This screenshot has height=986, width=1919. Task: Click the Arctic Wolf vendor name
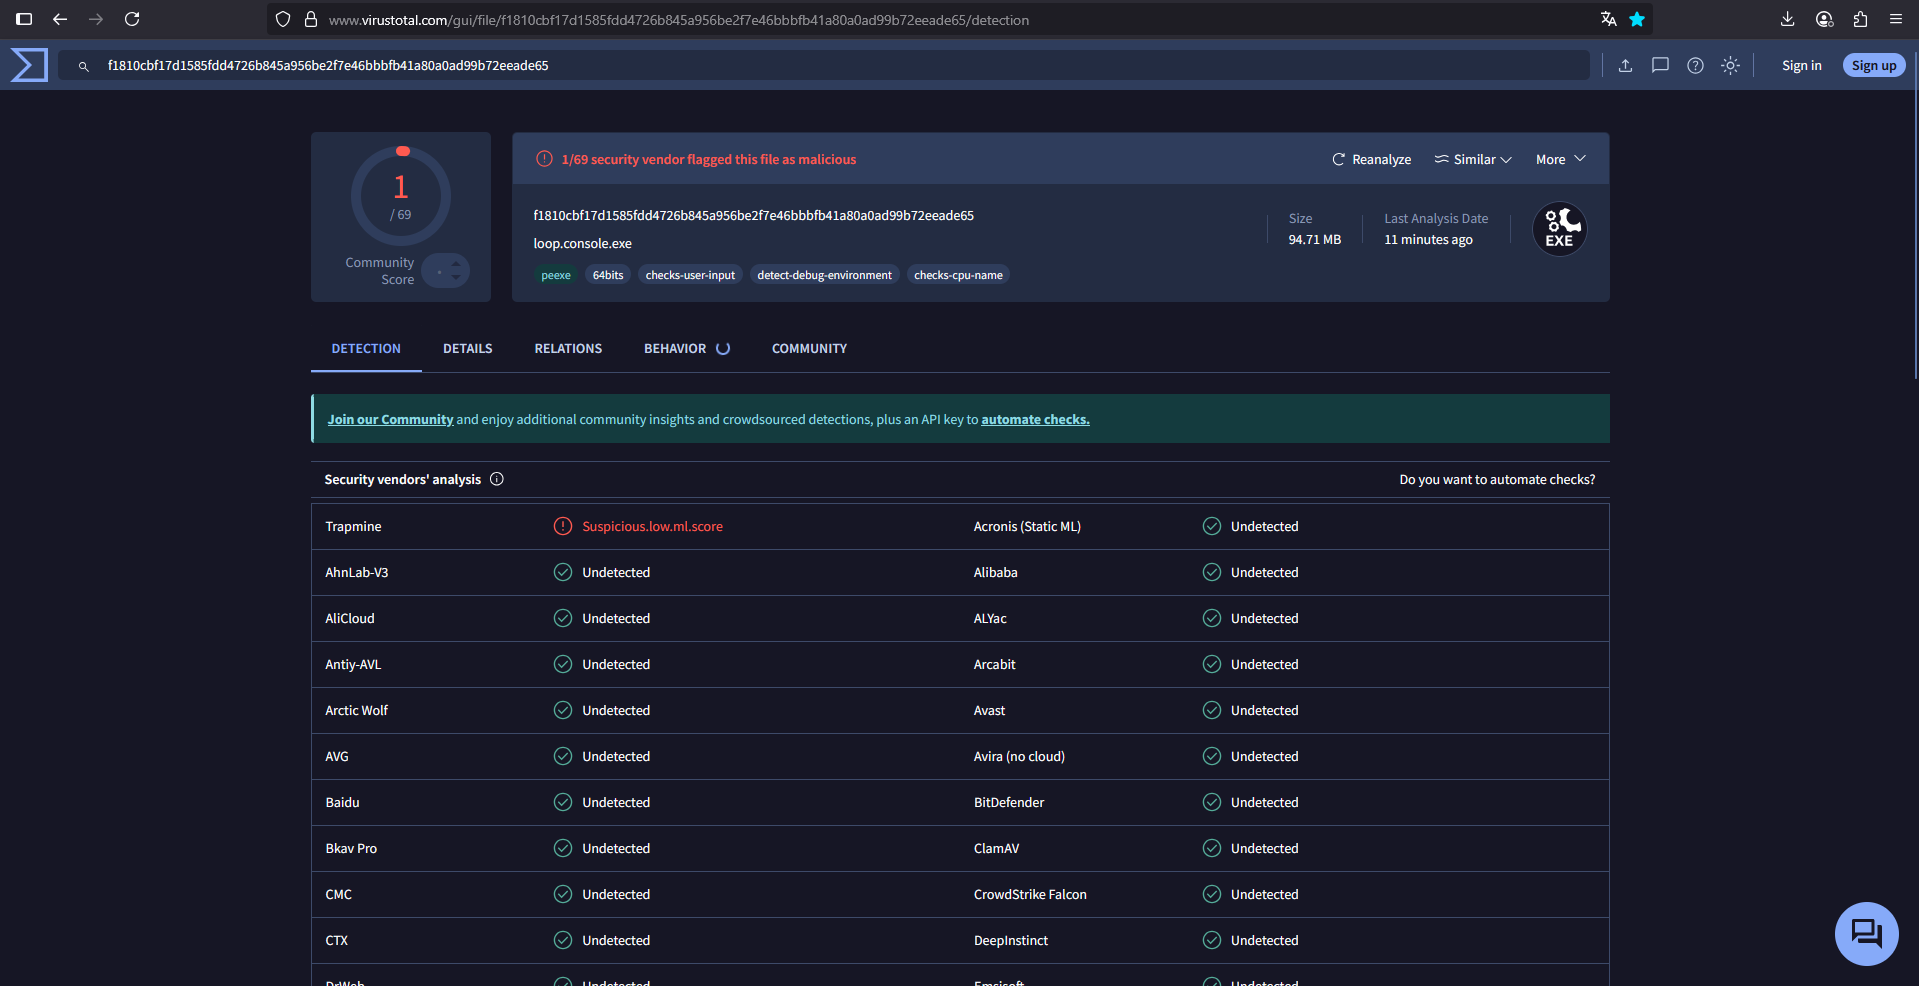point(356,710)
